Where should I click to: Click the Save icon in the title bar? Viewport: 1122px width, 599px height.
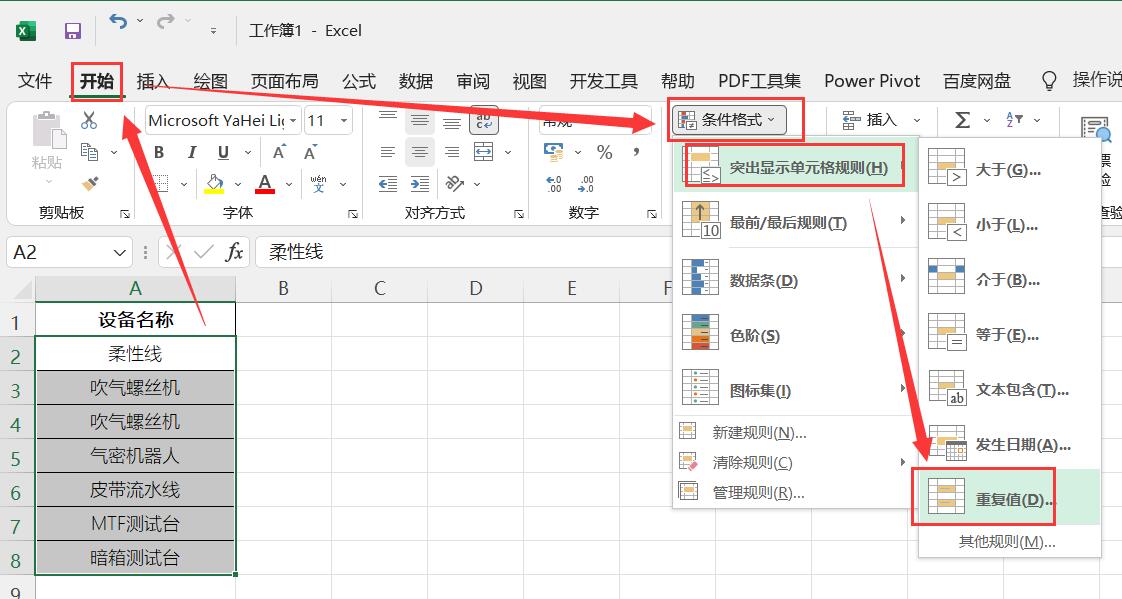click(72, 31)
